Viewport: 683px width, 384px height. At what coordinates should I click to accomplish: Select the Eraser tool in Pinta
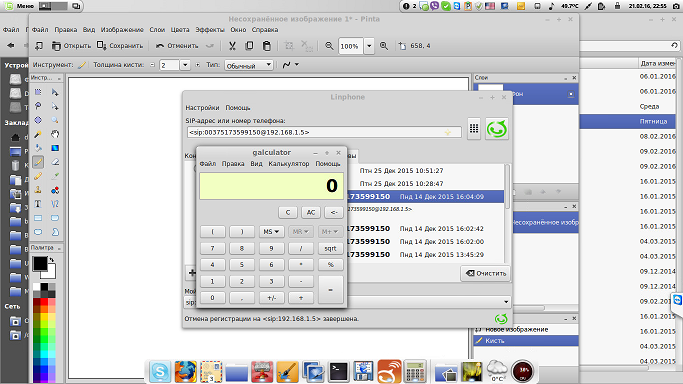click(55, 162)
